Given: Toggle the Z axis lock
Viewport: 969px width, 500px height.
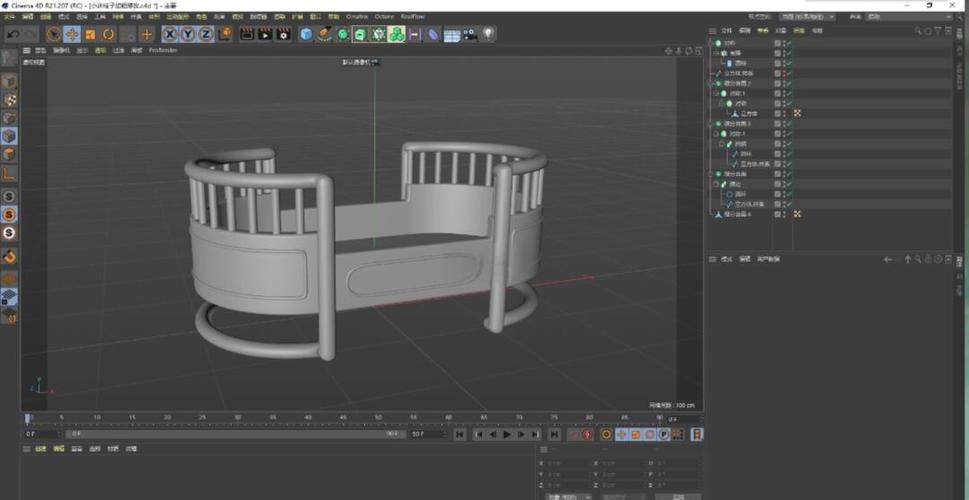Looking at the screenshot, I should (x=206, y=34).
